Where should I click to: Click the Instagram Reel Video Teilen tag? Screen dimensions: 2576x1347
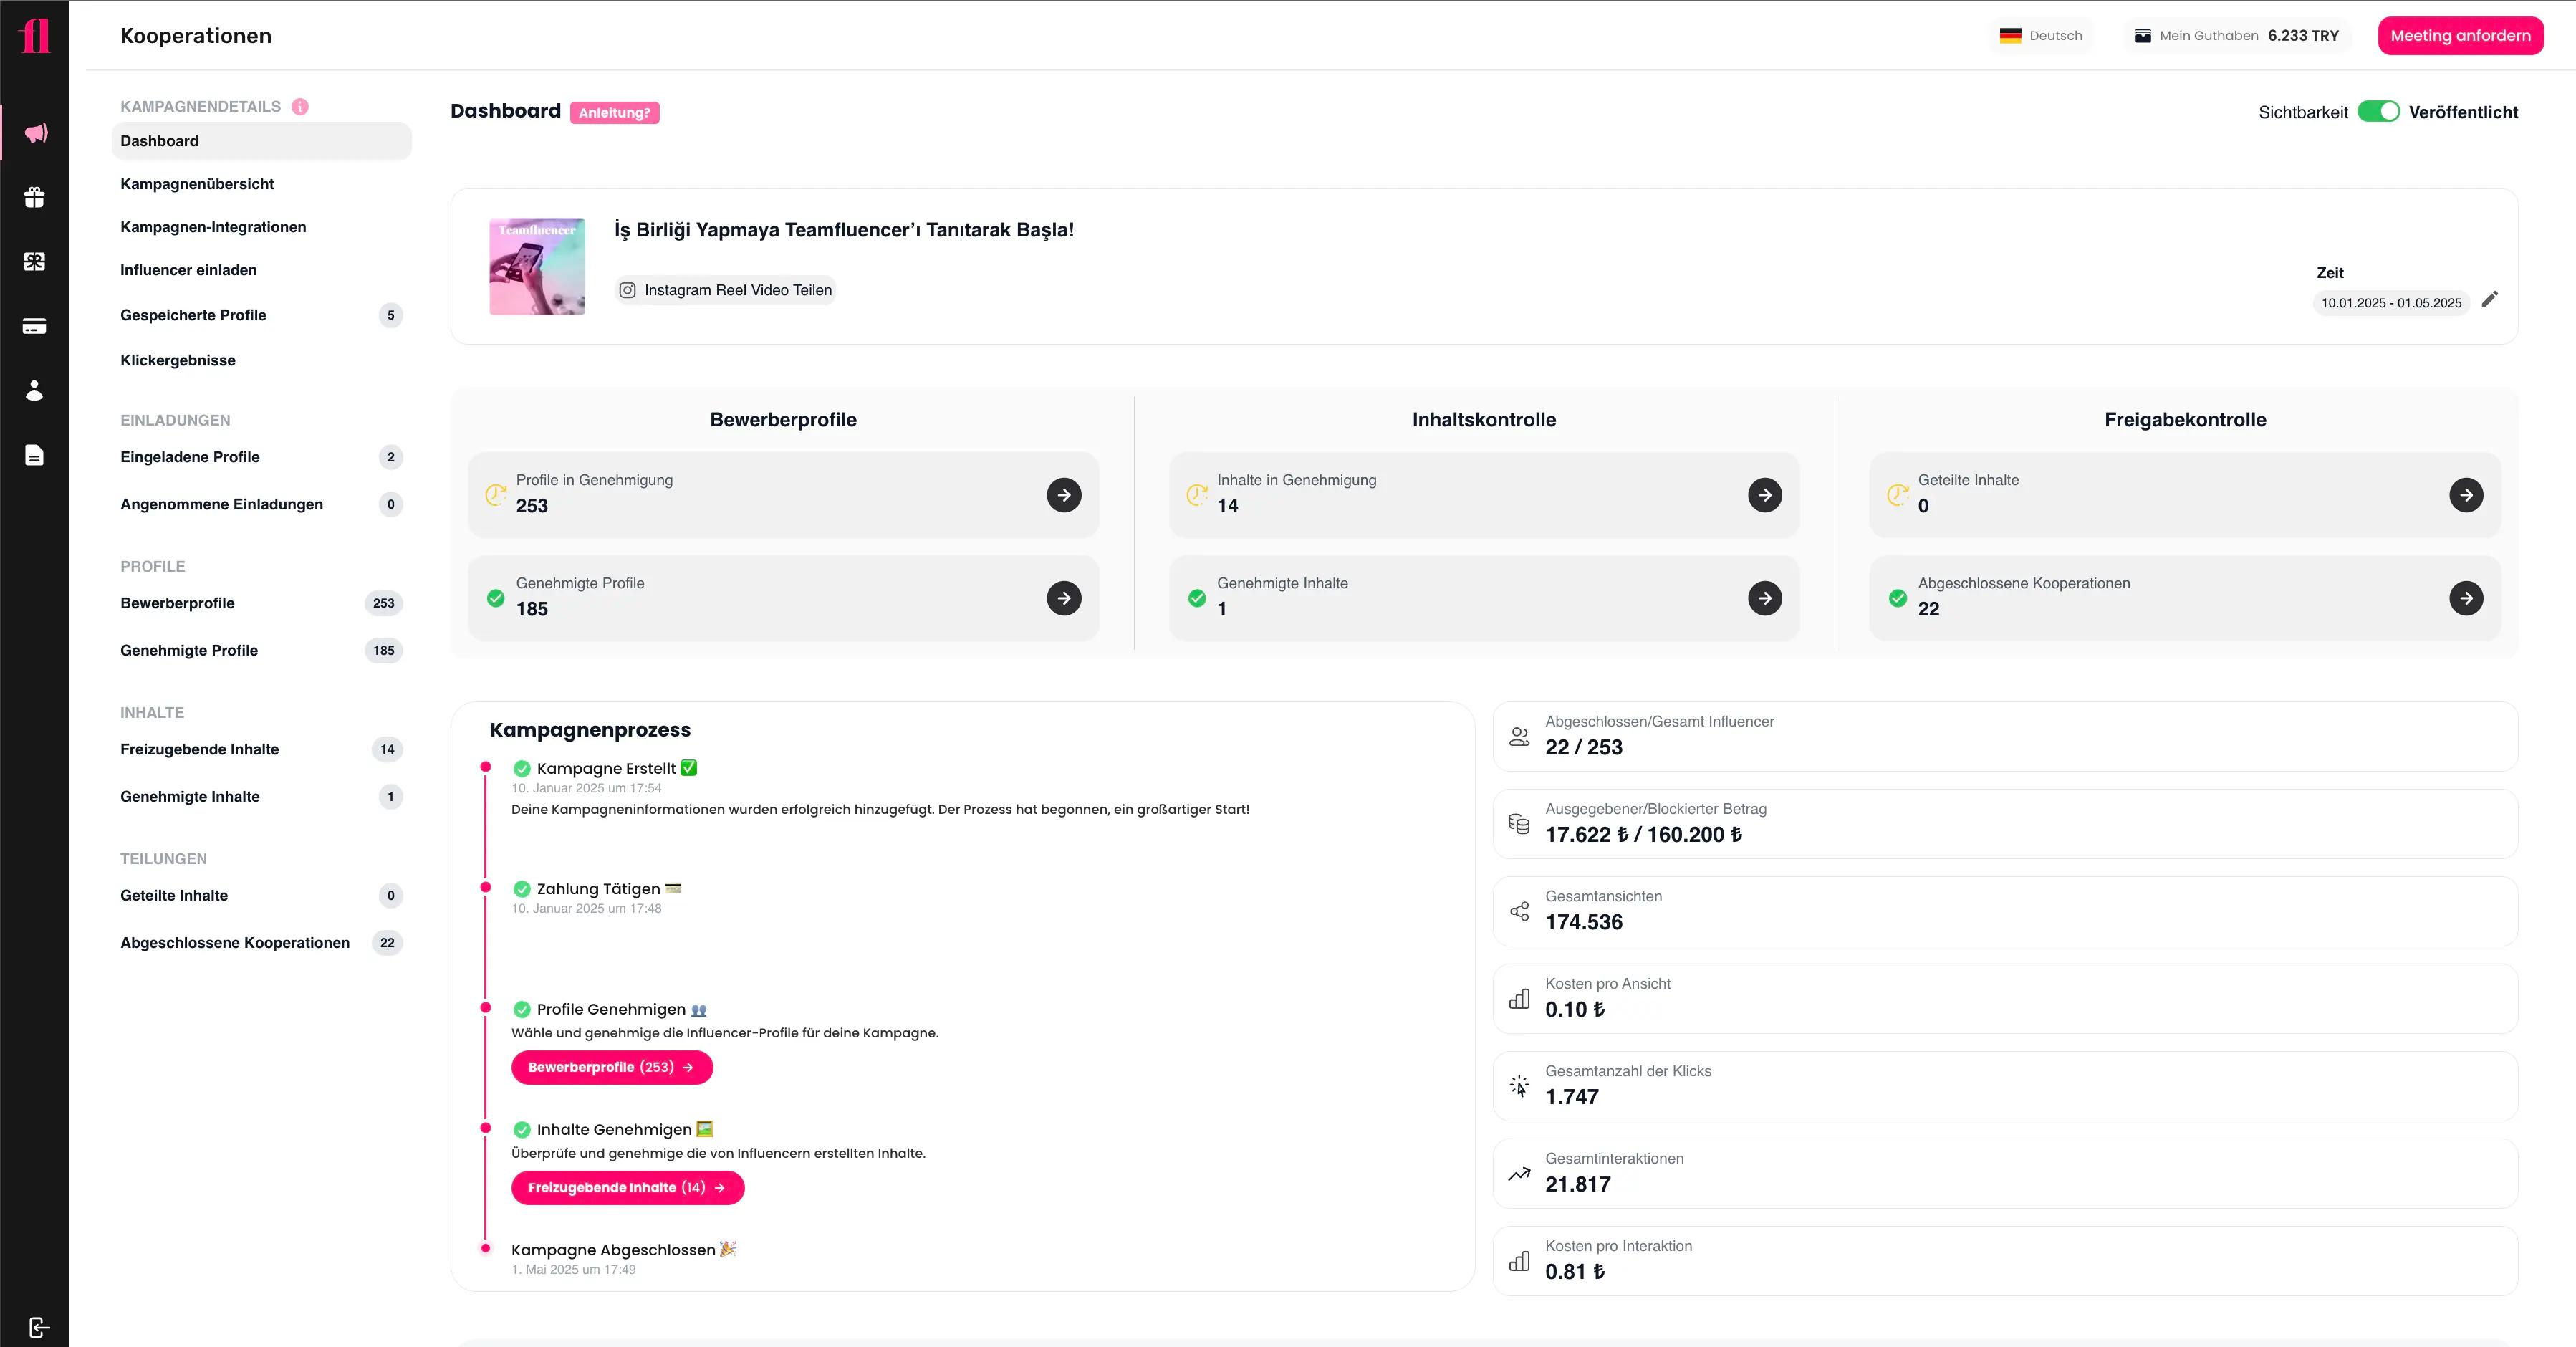725,290
